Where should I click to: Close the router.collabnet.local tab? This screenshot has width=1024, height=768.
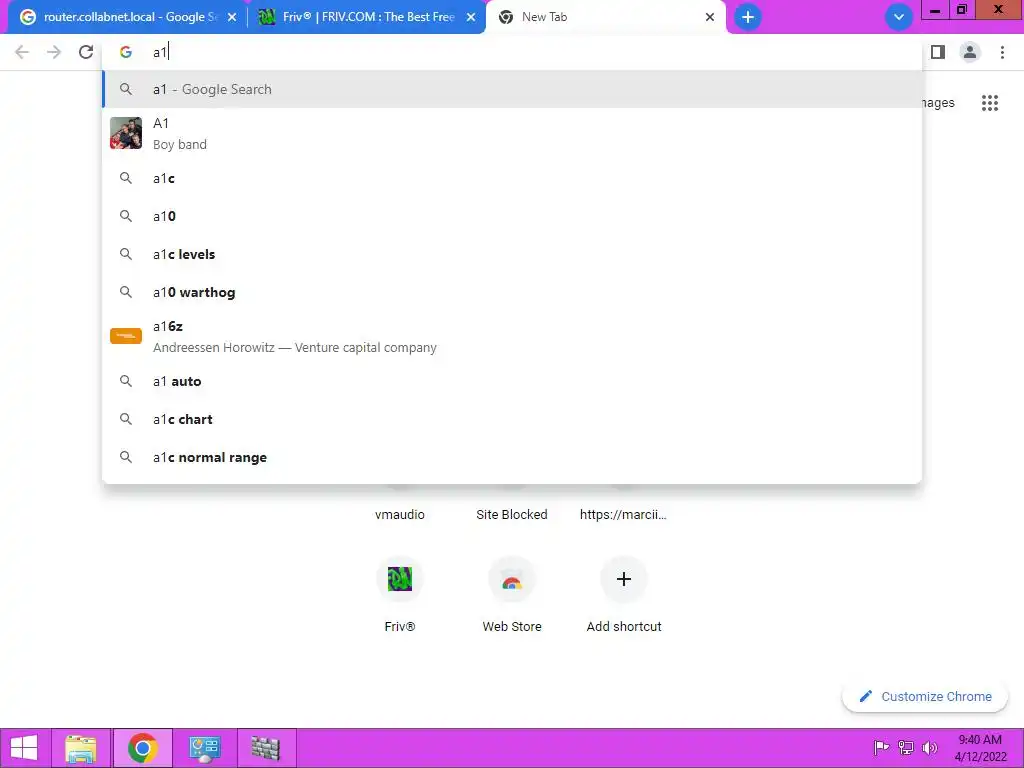(232, 18)
